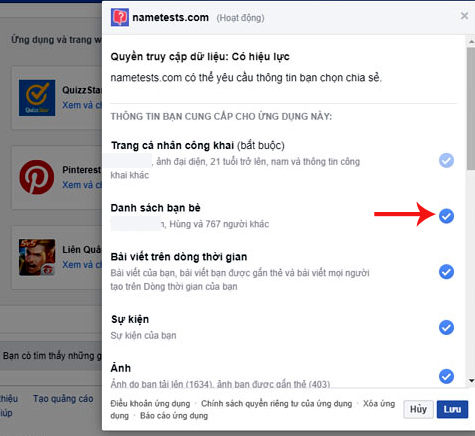Click the Hủy button
This screenshot has height=436, width=475.
click(418, 409)
